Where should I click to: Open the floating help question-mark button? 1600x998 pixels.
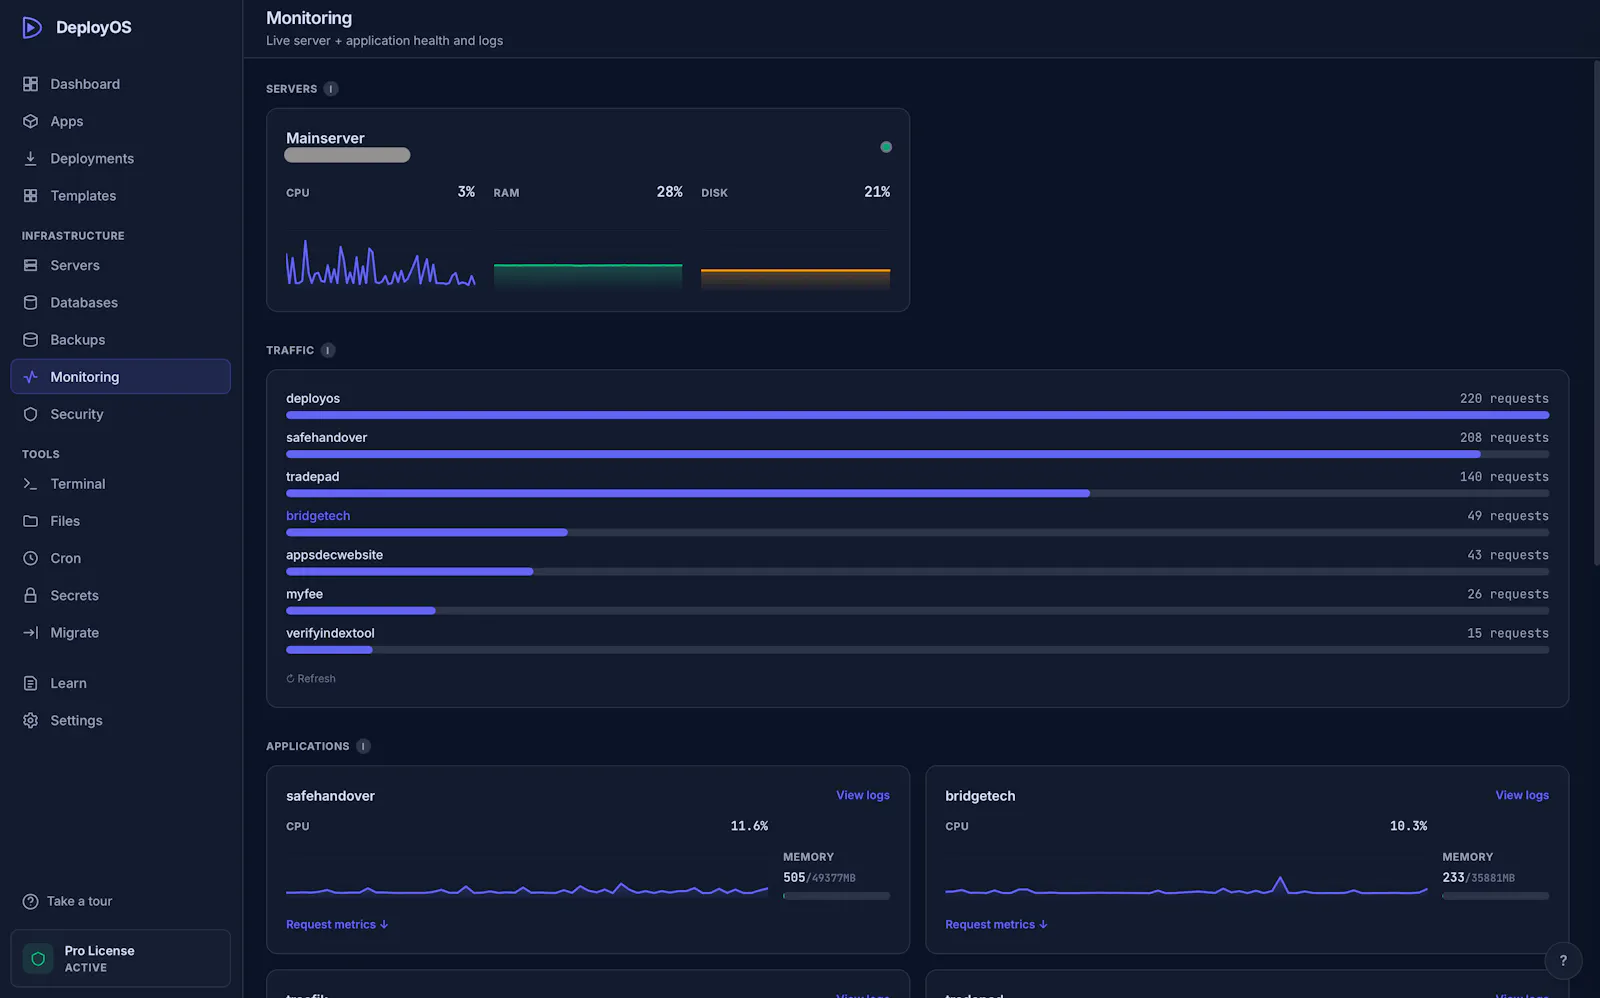[x=1563, y=960]
